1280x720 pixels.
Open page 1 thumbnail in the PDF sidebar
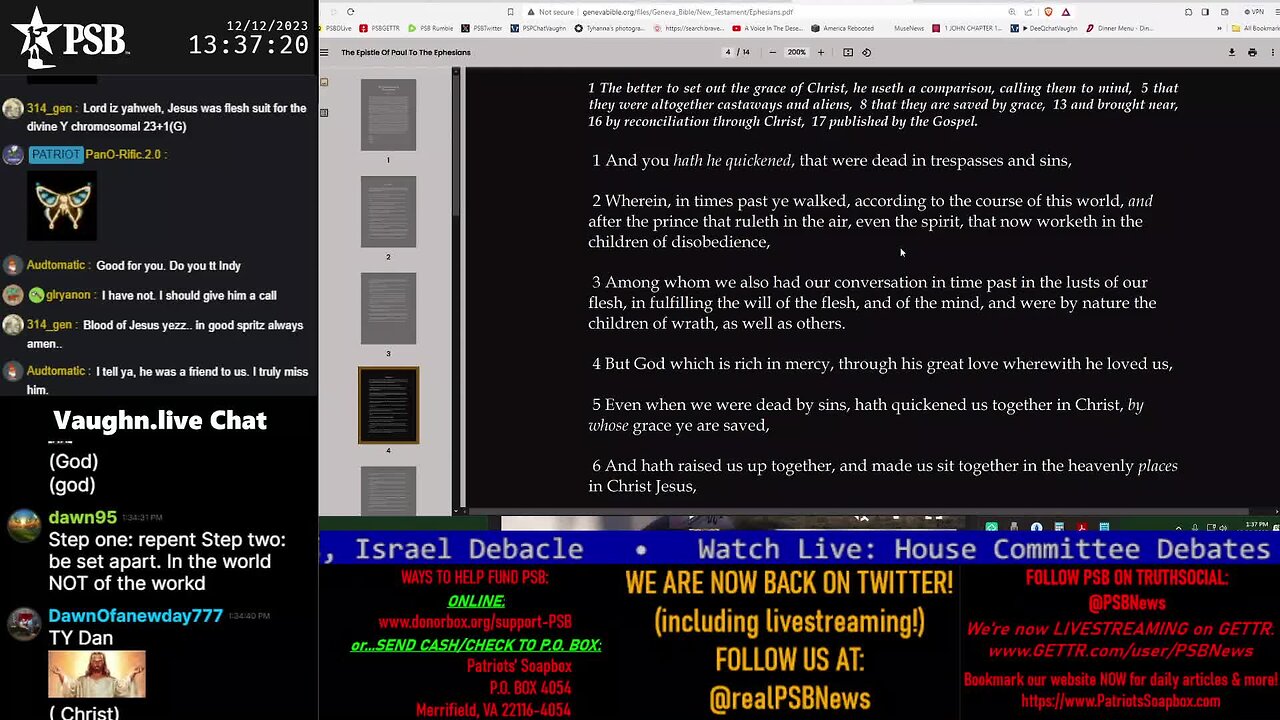point(388,115)
